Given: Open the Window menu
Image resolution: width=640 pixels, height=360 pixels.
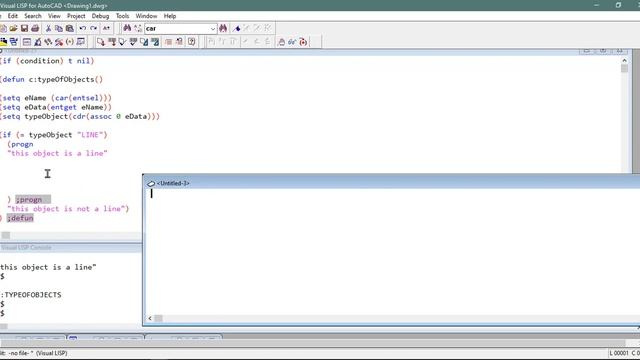Looking at the screenshot, I should pyautogui.click(x=146, y=16).
